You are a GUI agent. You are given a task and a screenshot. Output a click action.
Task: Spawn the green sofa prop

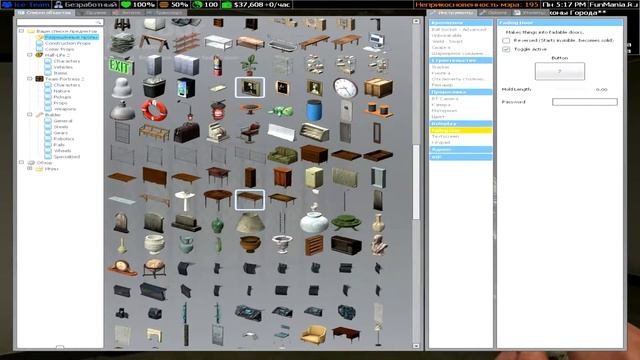[282, 155]
